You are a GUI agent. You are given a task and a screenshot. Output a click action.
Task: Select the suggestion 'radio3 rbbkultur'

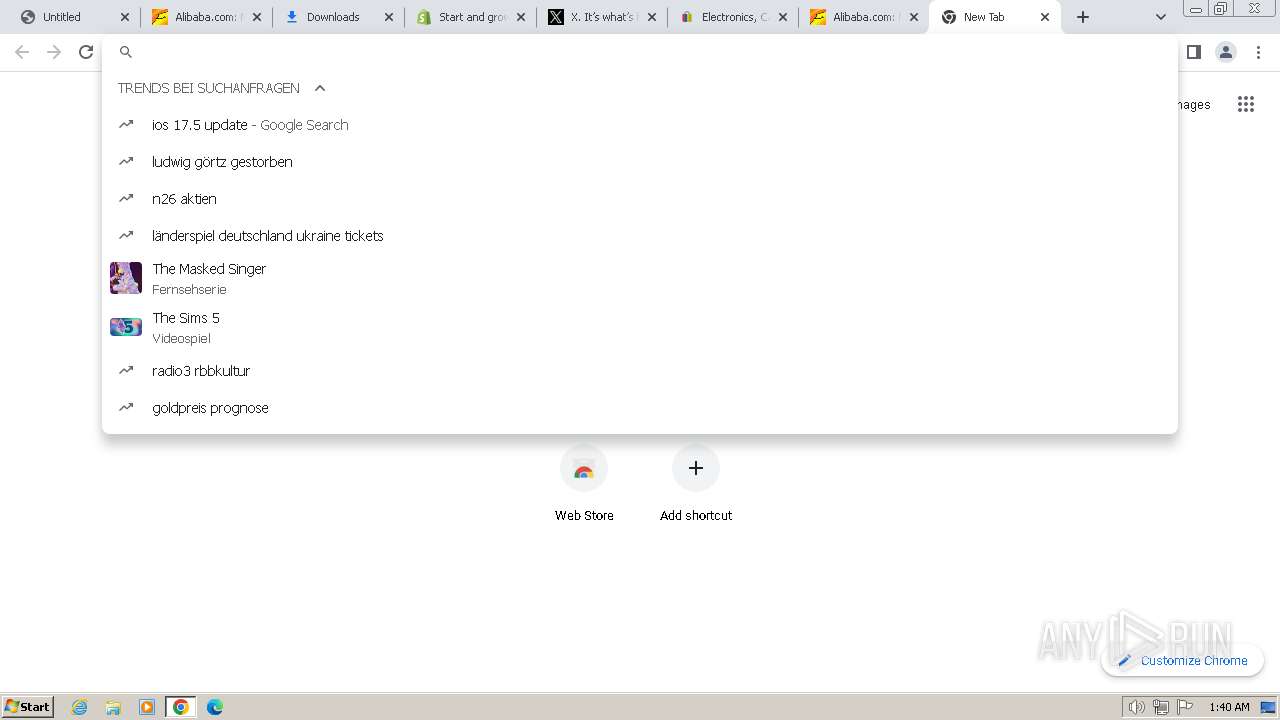640,371
